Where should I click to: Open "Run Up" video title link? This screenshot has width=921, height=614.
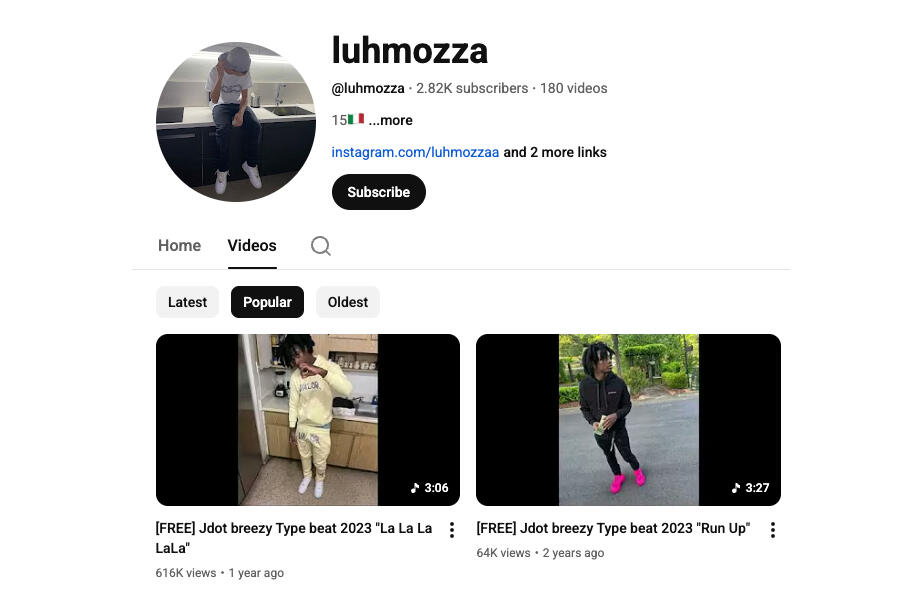tap(613, 528)
